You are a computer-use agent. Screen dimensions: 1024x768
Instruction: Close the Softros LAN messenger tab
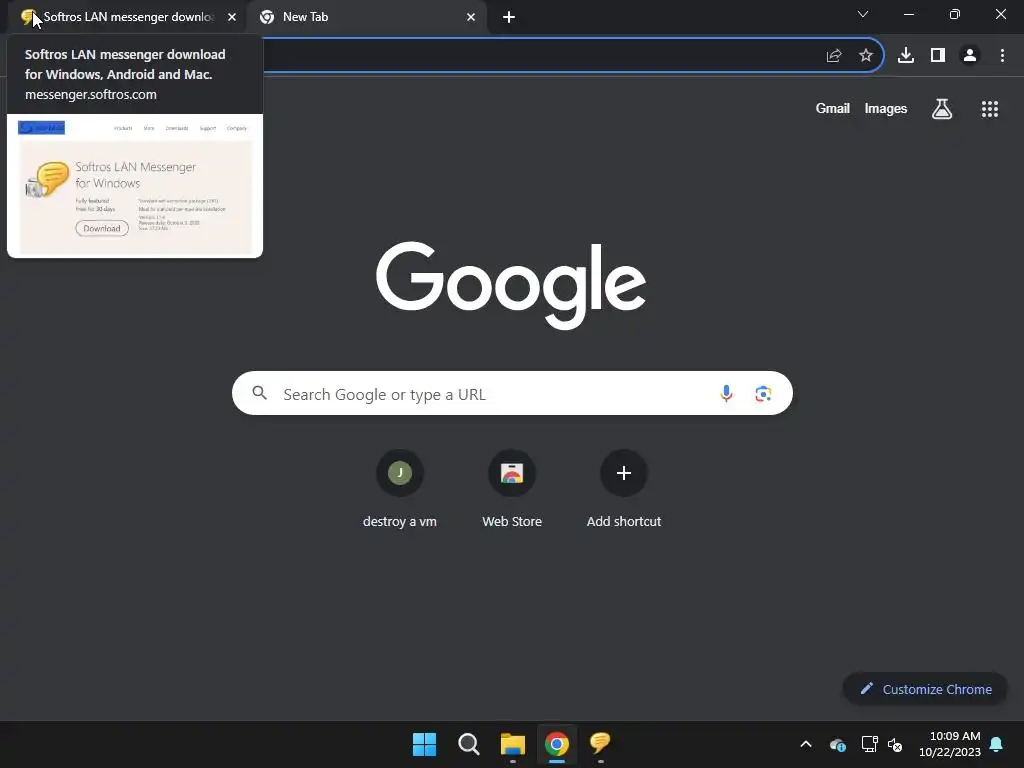coord(232,17)
